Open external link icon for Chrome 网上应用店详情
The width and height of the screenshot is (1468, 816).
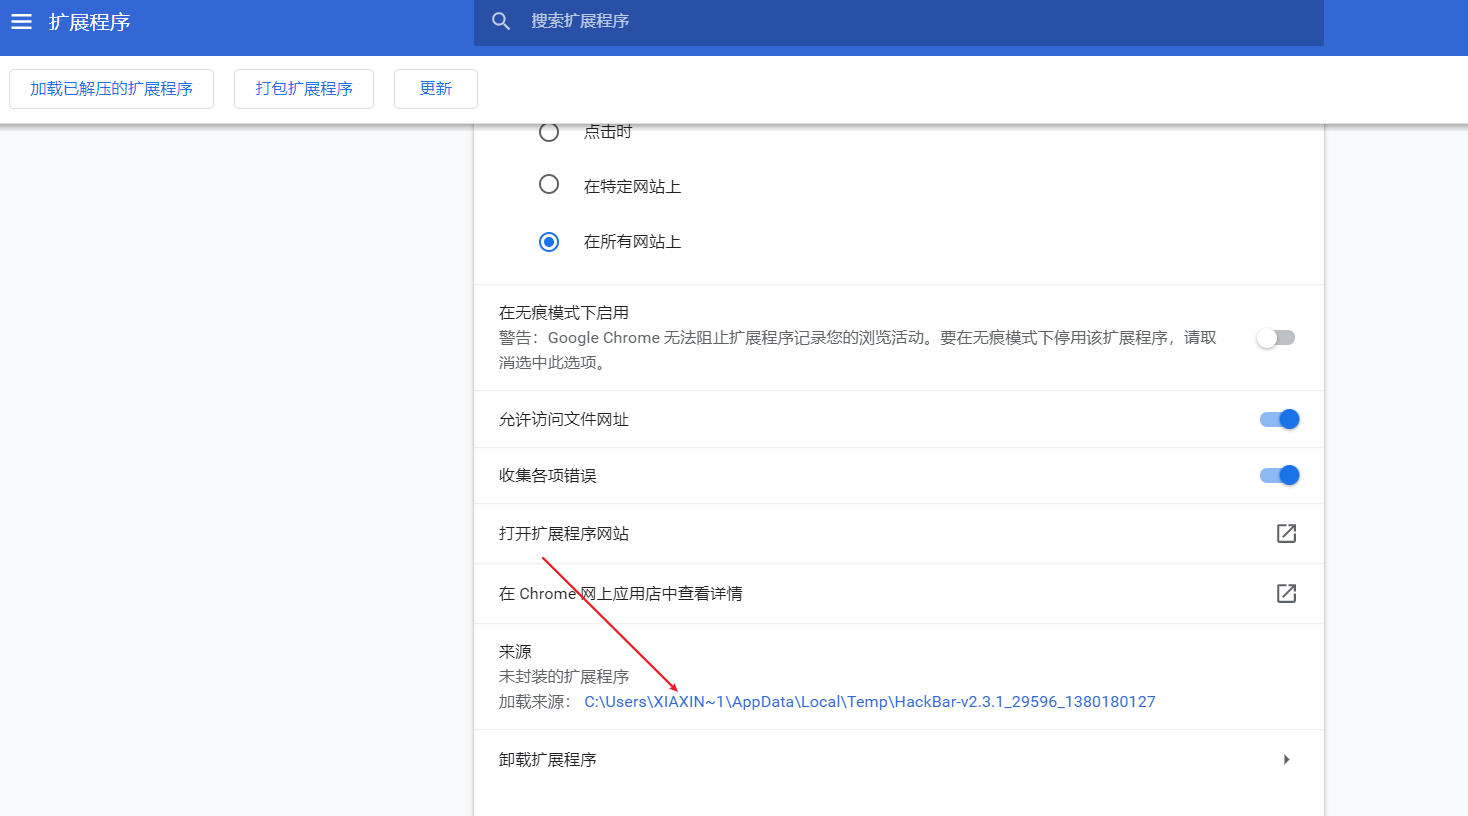pos(1287,593)
